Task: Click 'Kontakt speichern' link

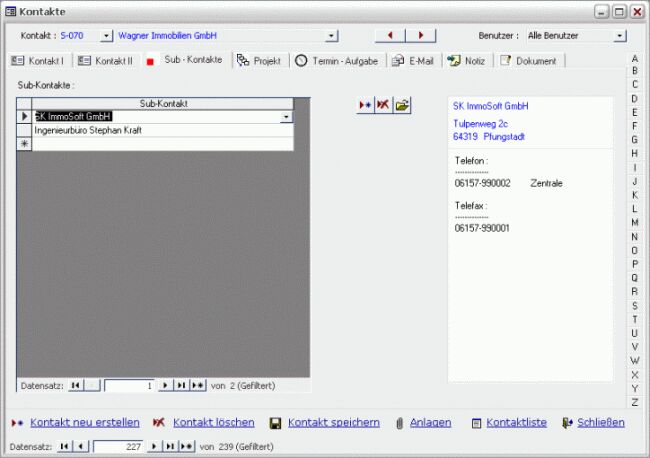Action: click(333, 423)
